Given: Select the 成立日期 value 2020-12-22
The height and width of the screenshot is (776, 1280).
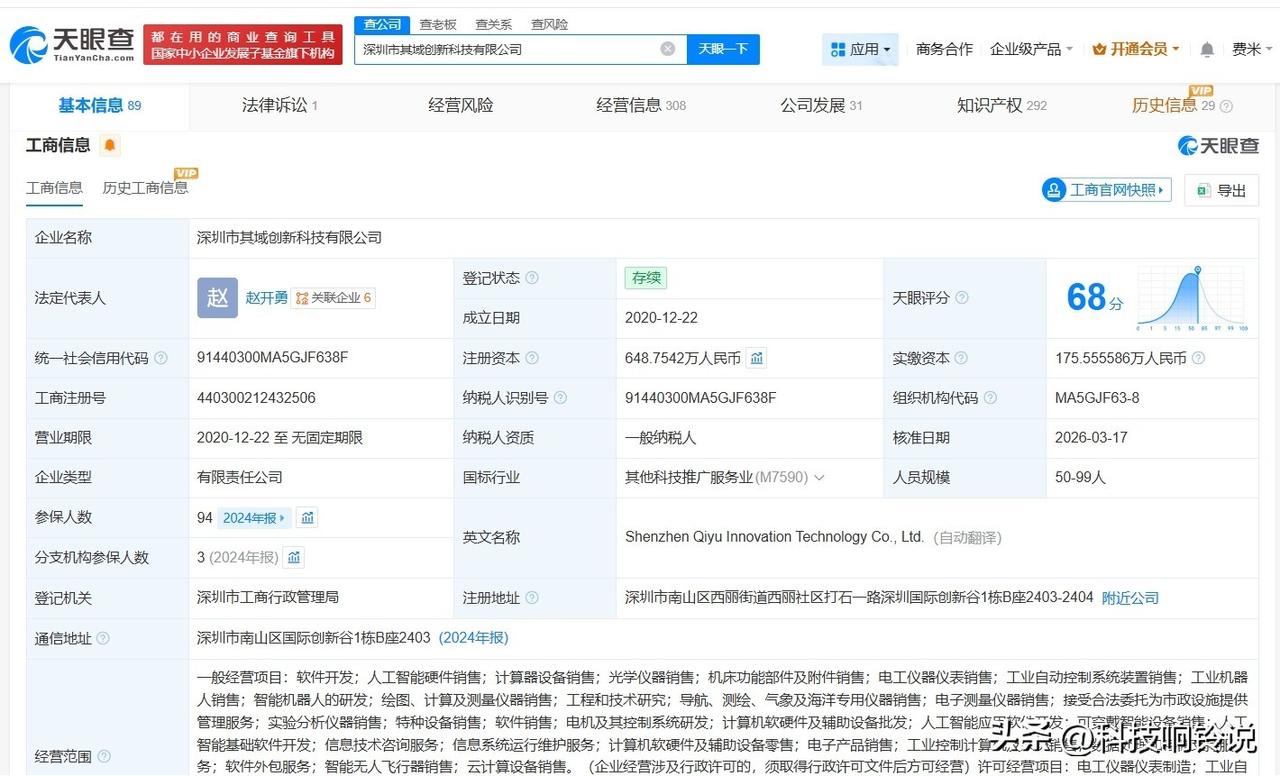Looking at the screenshot, I should tap(661, 318).
